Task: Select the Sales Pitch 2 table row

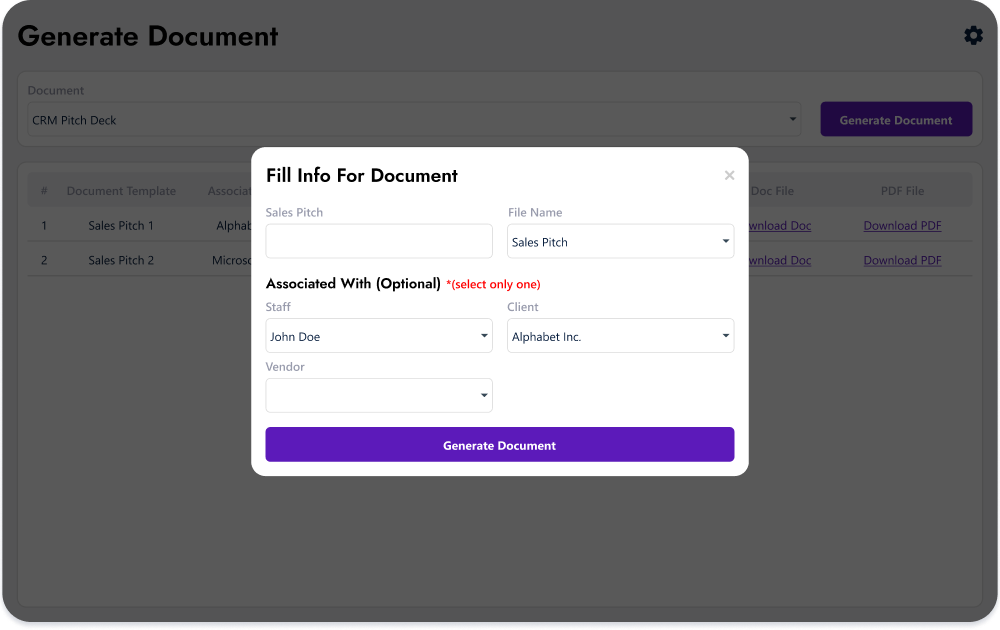Action: [x=120, y=260]
